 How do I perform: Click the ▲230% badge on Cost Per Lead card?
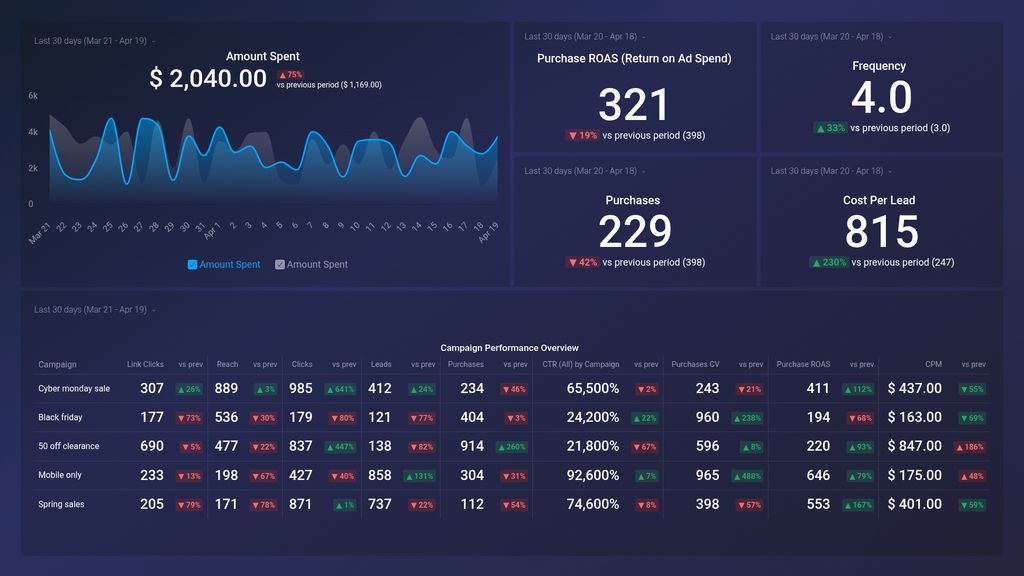tap(827, 262)
